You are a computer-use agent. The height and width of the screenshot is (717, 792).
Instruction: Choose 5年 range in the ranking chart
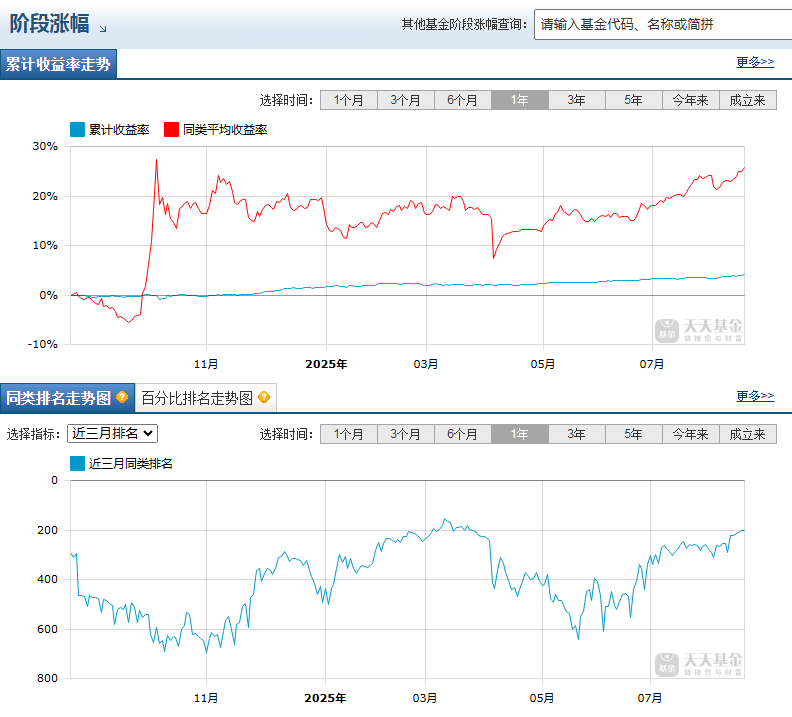(x=633, y=434)
